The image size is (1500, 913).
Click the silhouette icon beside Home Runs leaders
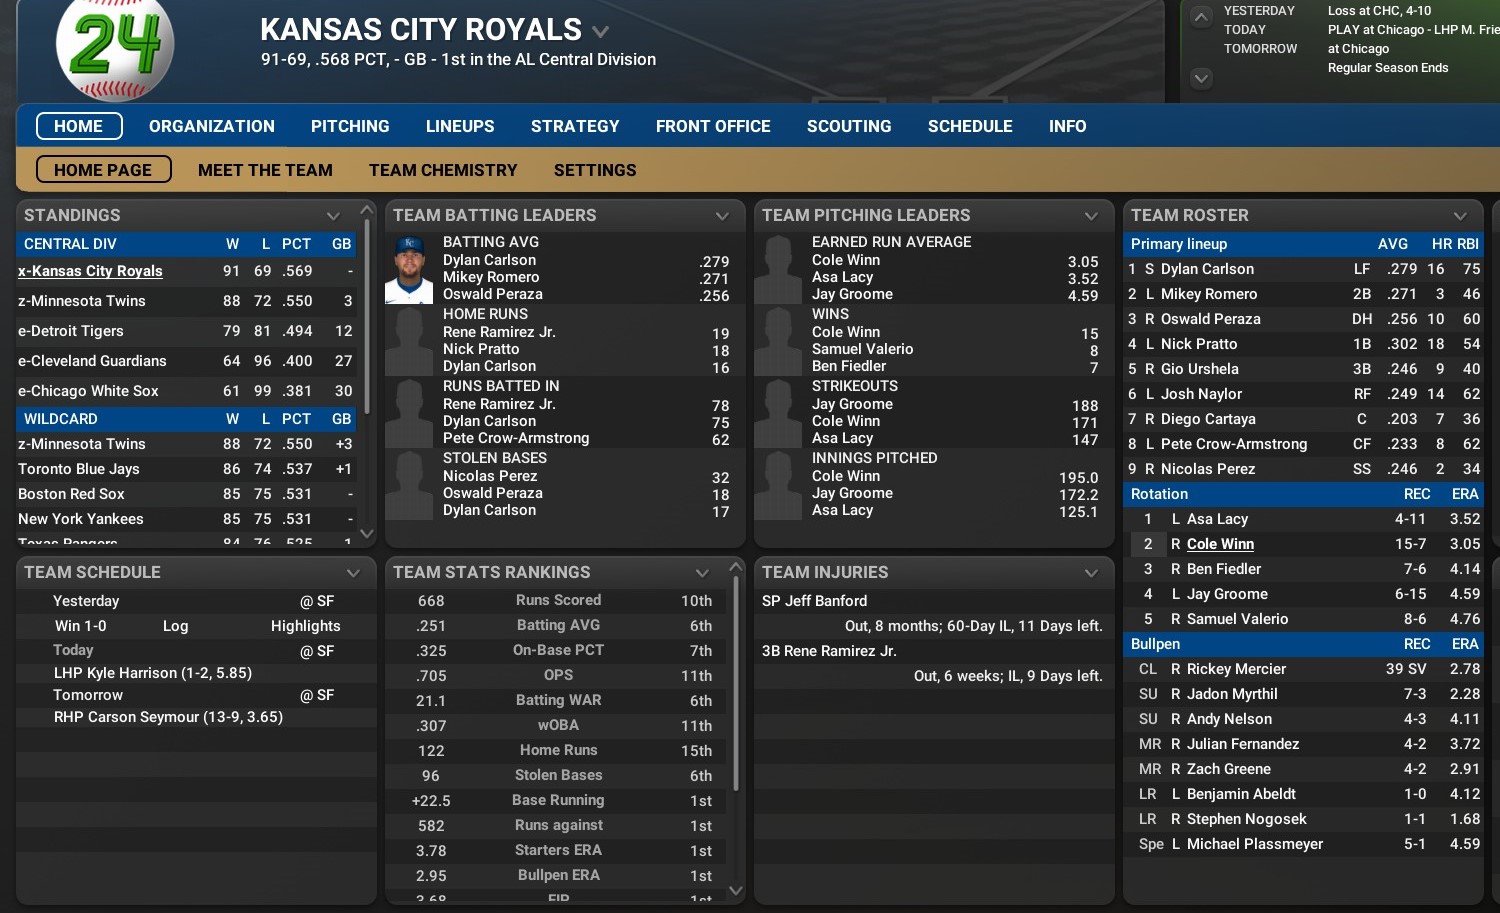point(409,341)
